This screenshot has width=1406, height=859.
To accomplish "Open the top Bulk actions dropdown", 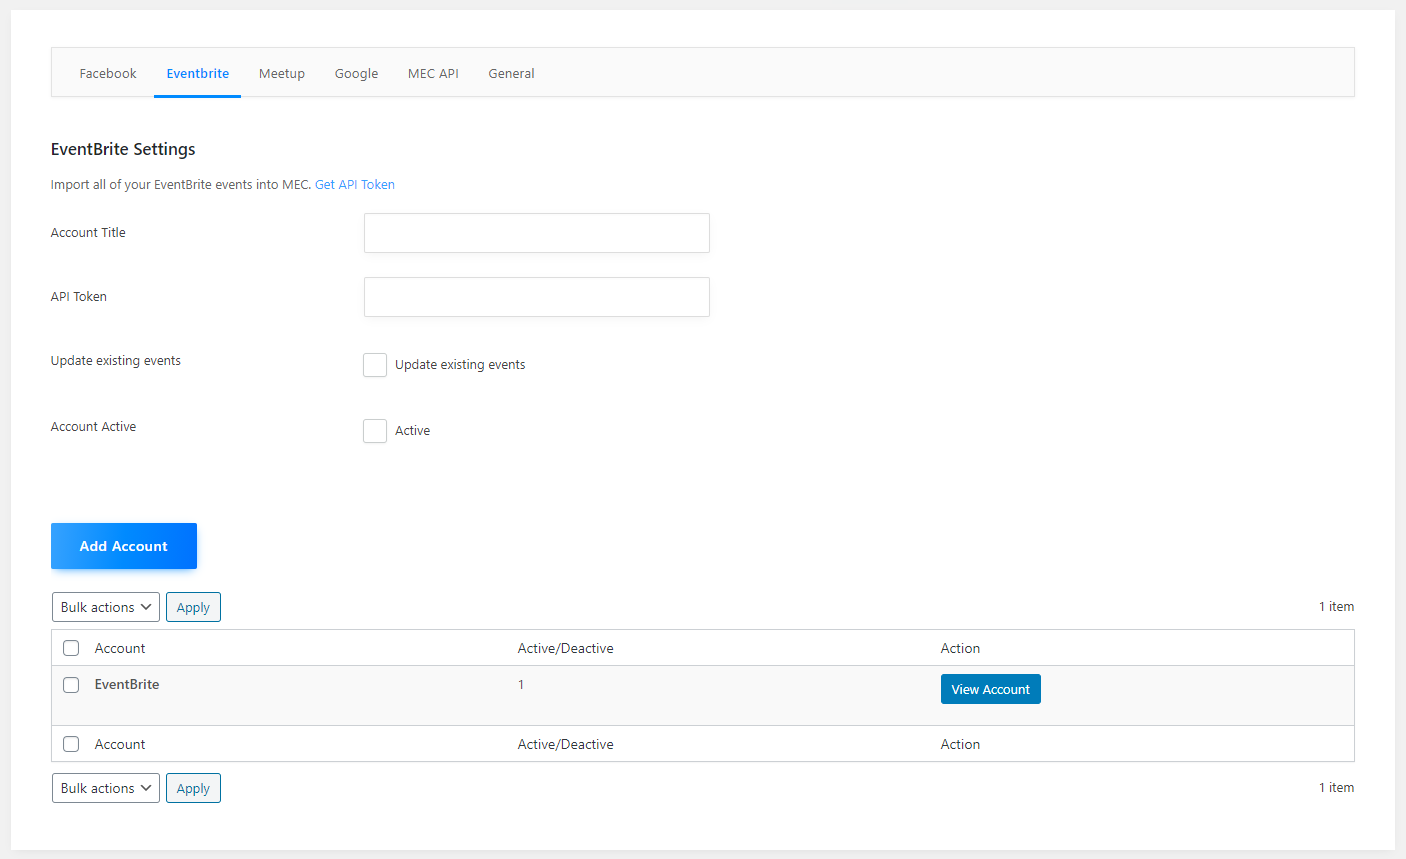I will click(106, 607).
